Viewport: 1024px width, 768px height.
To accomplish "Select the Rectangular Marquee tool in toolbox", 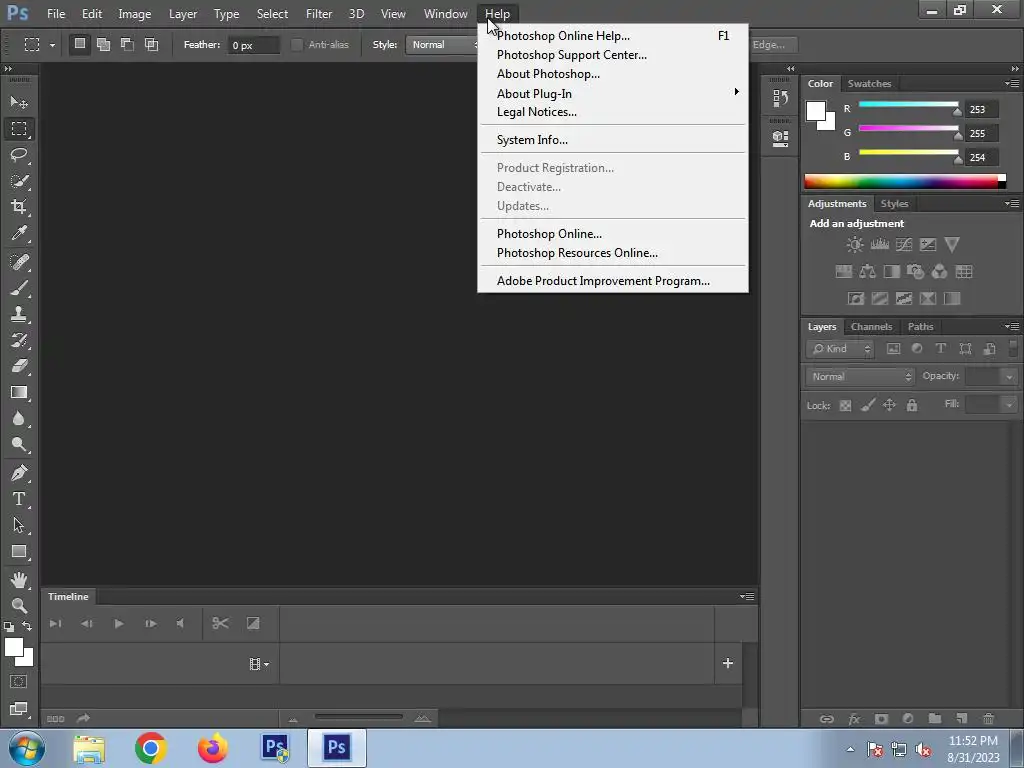I will coord(19,129).
